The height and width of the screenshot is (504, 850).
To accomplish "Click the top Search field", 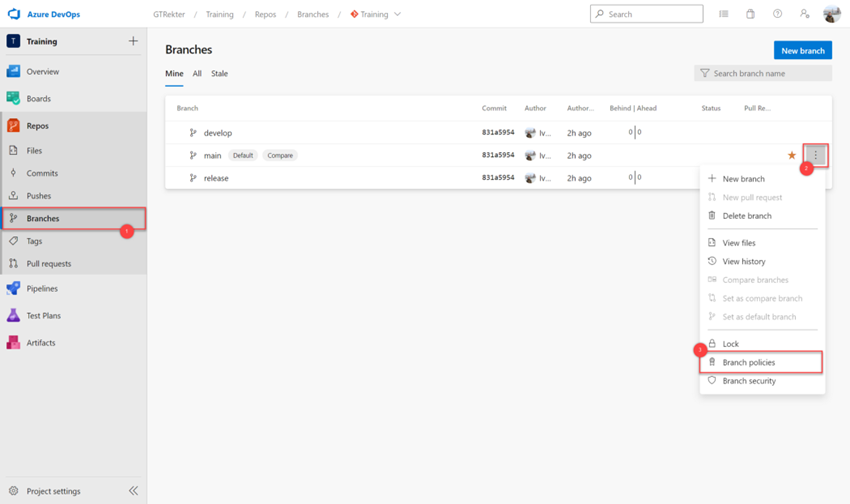I will click(647, 14).
